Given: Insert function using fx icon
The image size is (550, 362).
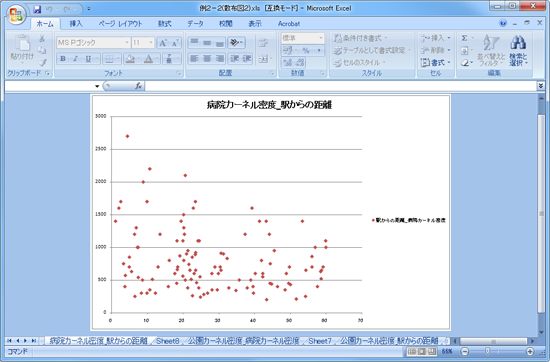Looking at the screenshot, I should click(138, 86).
